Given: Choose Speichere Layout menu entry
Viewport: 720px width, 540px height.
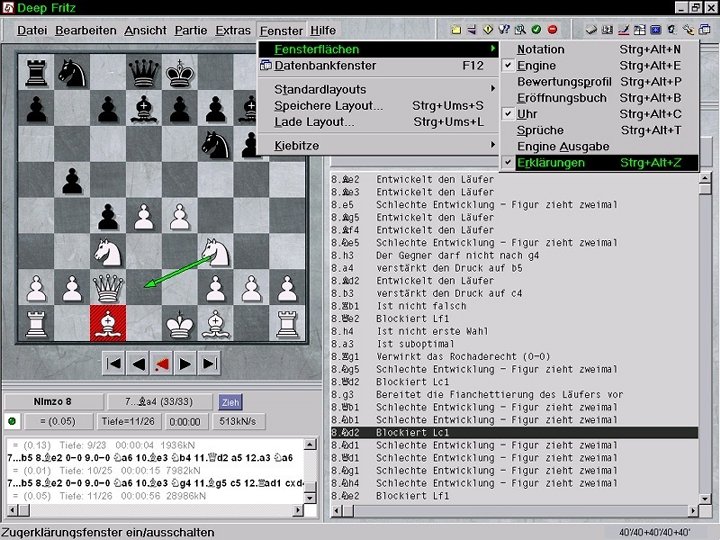Looking at the screenshot, I should click(x=378, y=106).
